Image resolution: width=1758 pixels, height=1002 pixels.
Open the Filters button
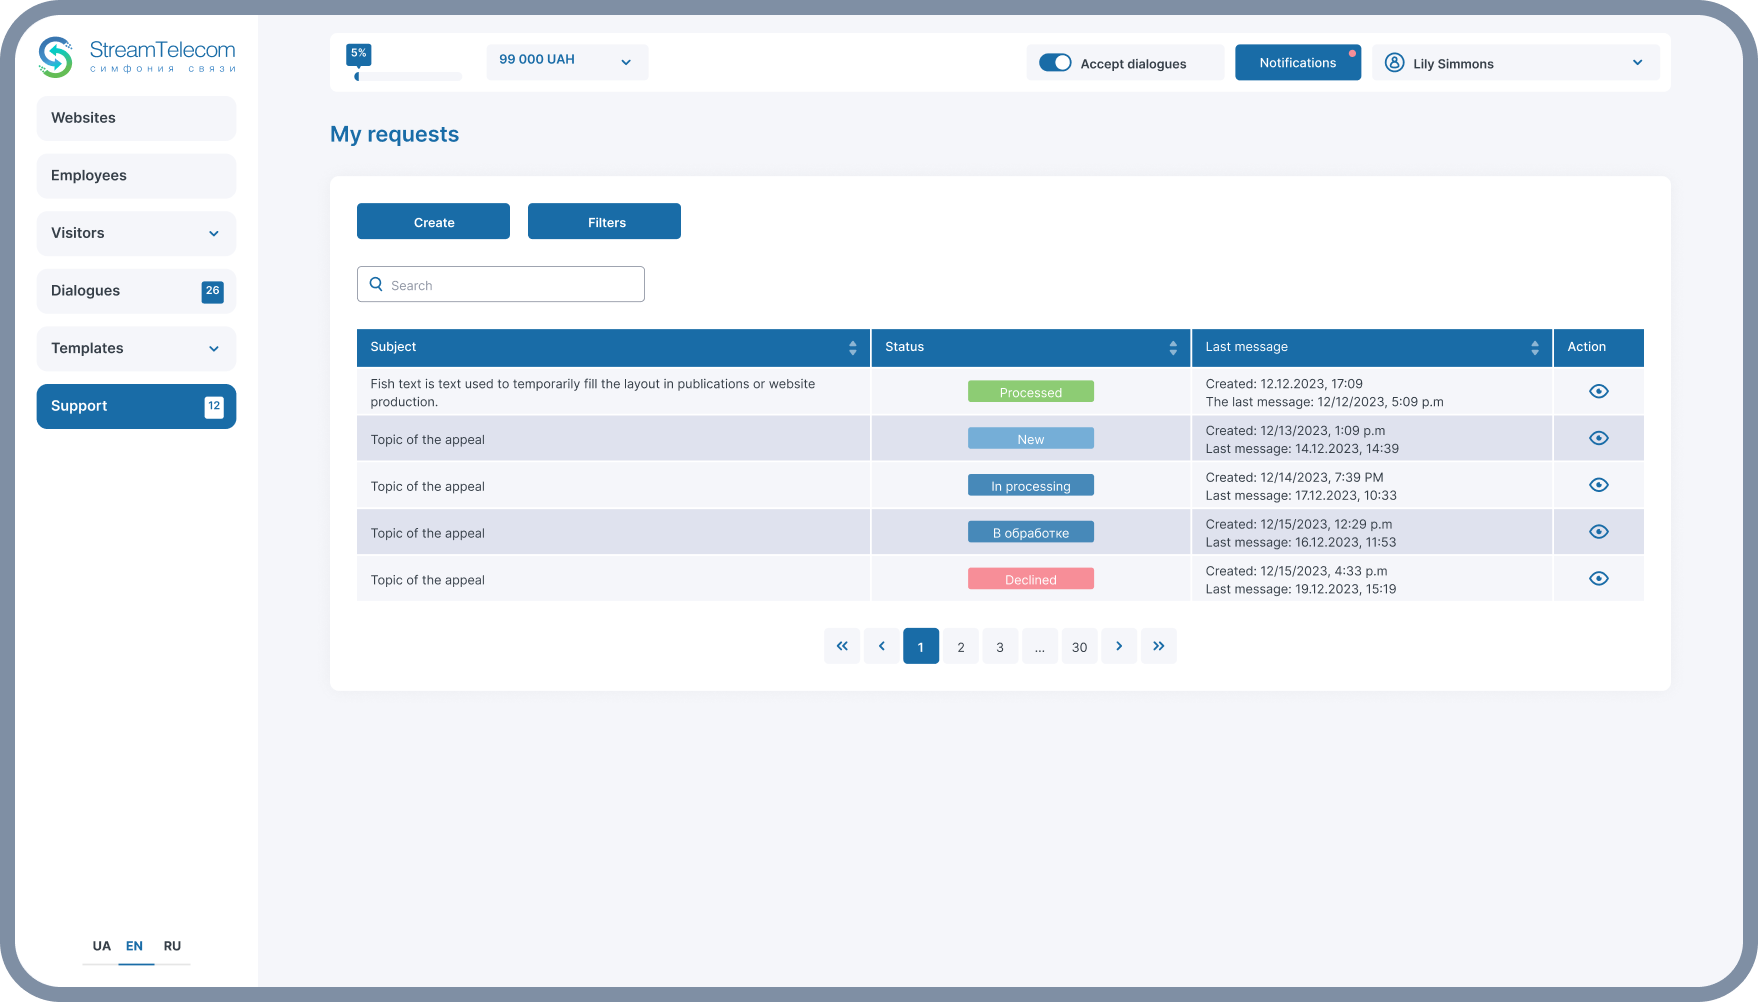pyautogui.click(x=604, y=222)
